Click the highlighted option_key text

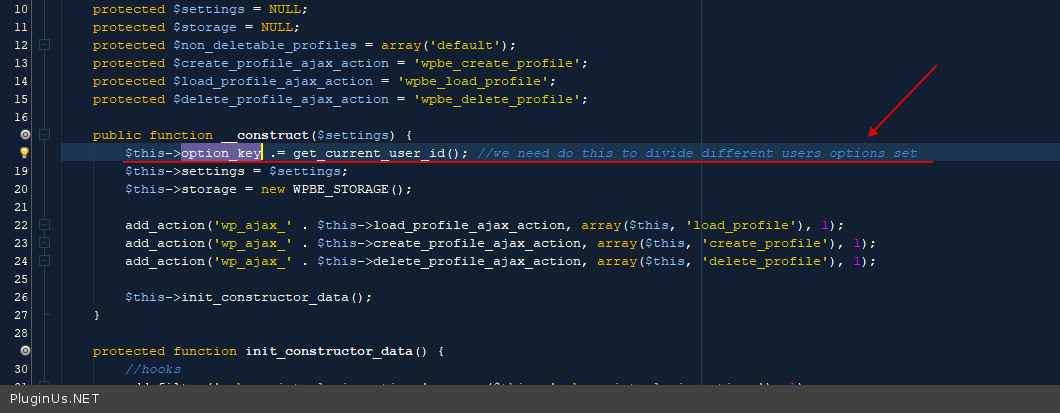[x=221, y=153]
